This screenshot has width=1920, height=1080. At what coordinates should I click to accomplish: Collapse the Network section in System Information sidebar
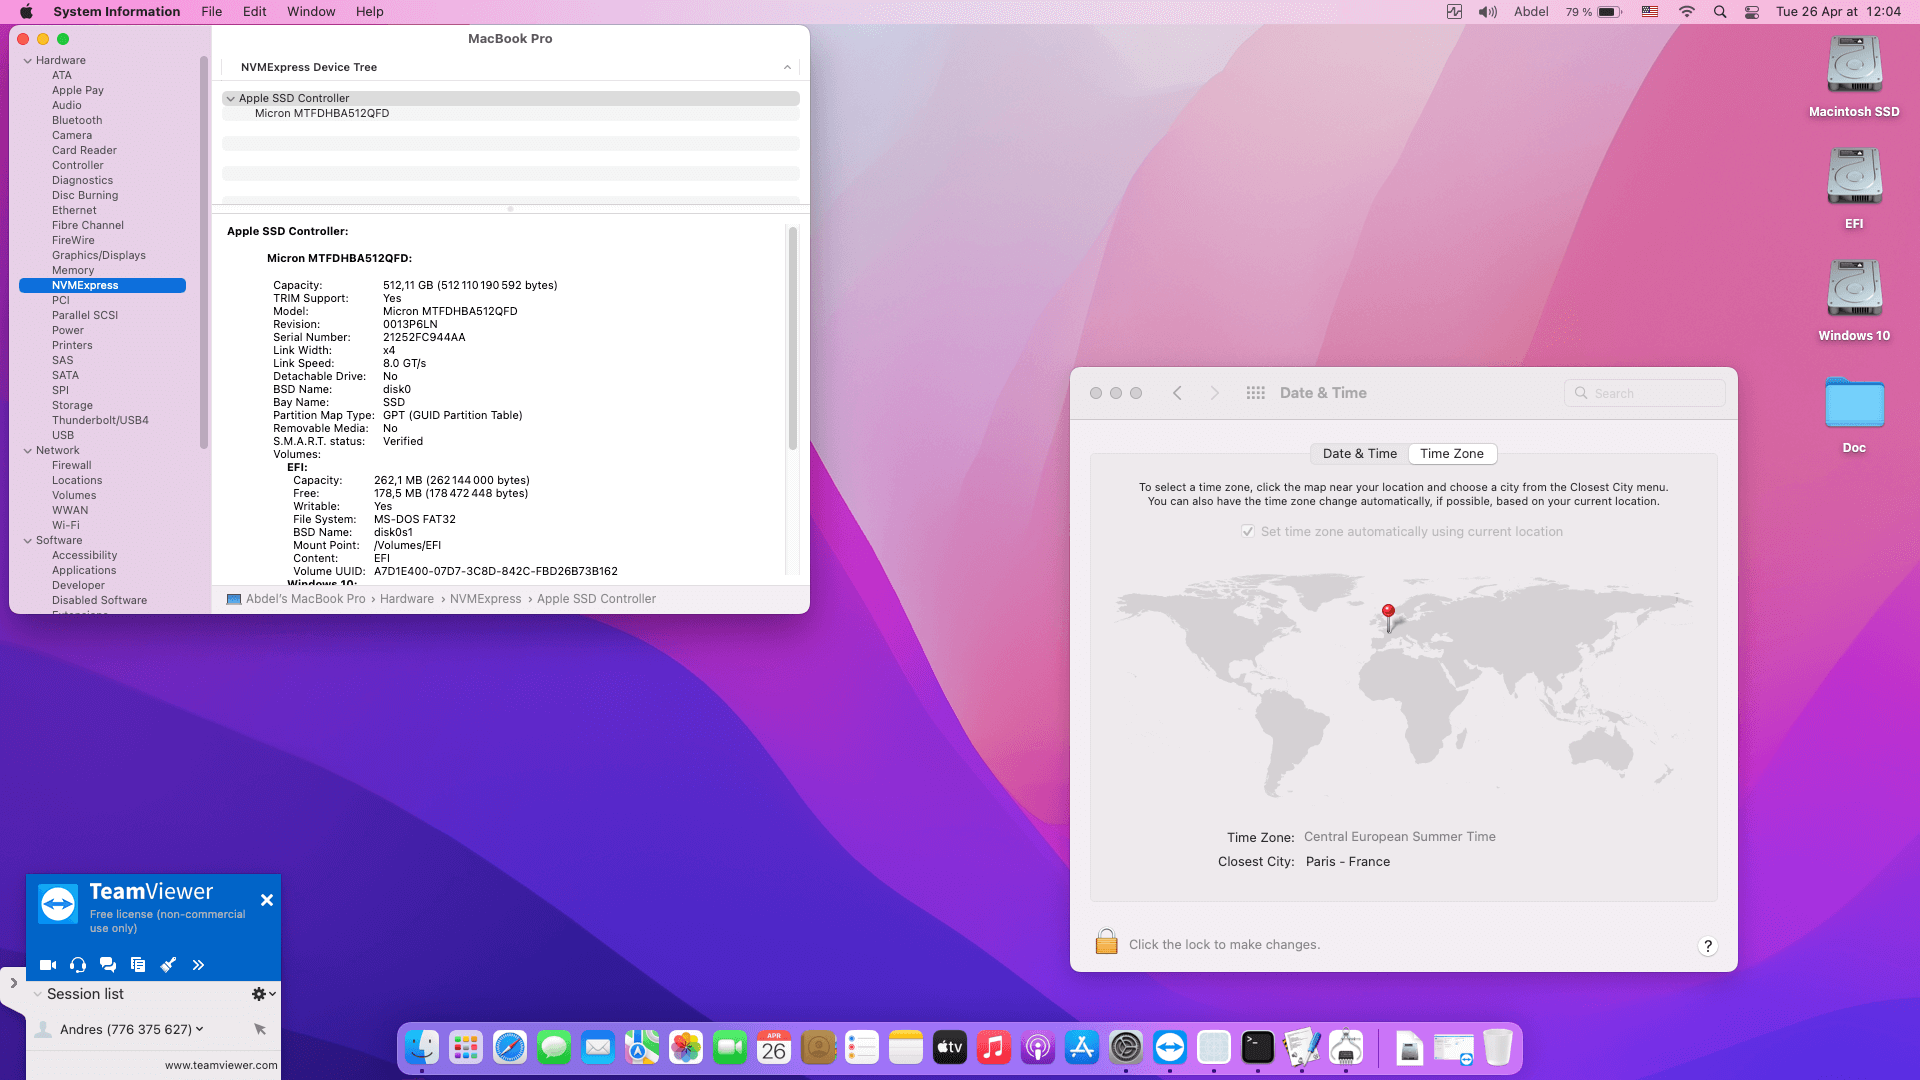point(28,451)
